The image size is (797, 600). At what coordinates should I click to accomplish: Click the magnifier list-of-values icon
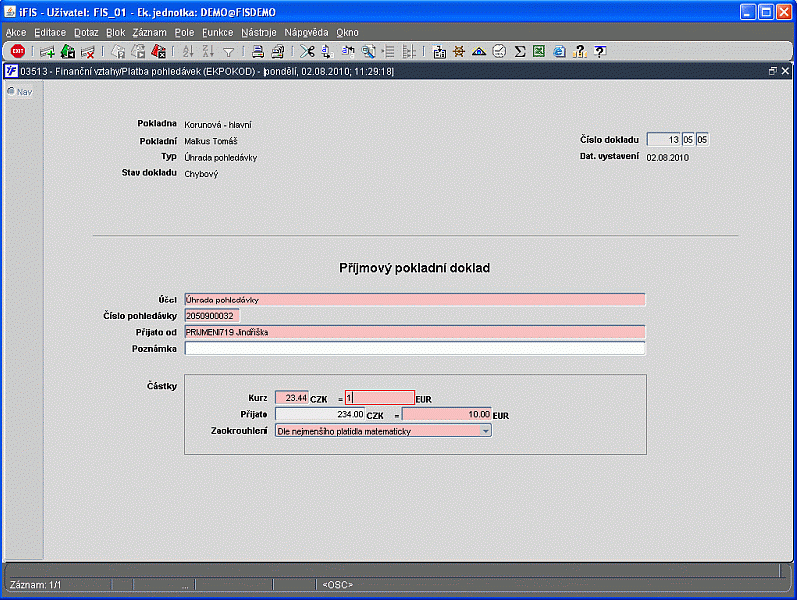(x=369, y=51)
